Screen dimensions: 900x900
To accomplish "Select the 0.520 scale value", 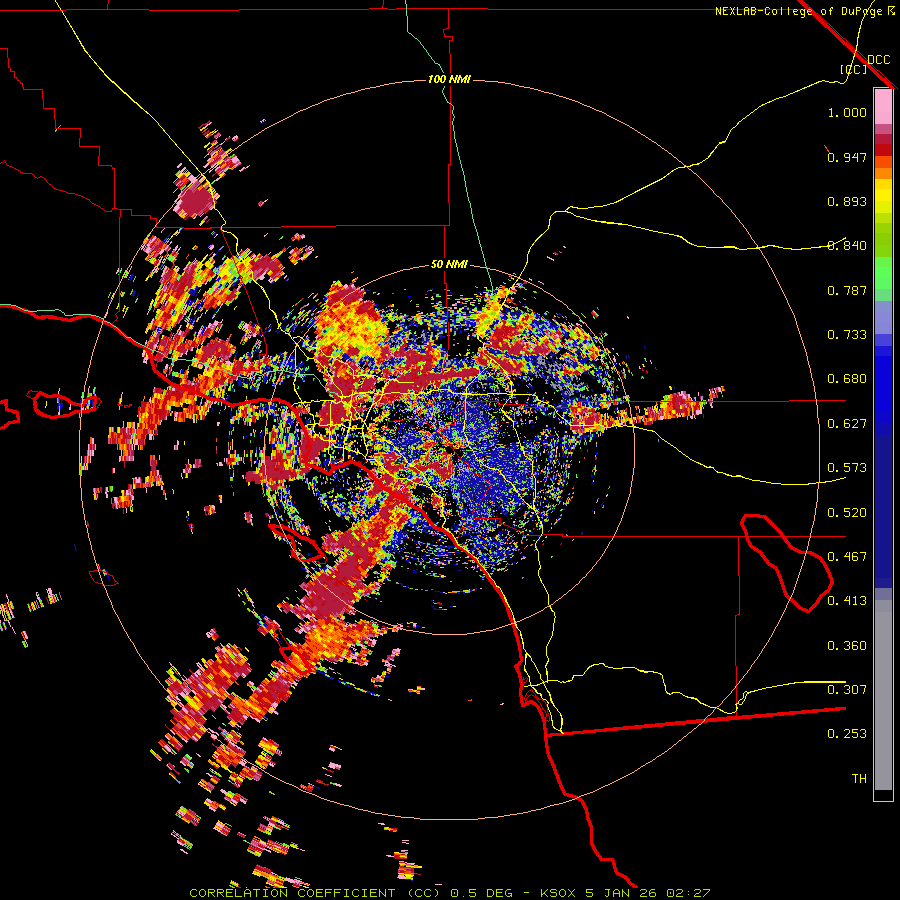I will click(847, 513).
